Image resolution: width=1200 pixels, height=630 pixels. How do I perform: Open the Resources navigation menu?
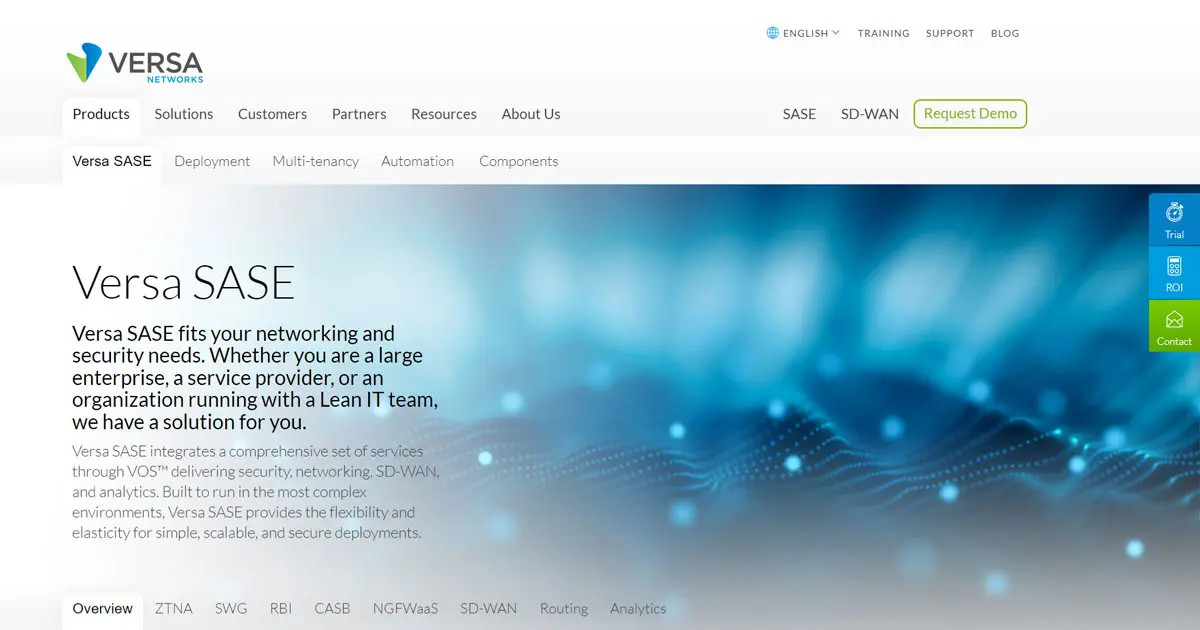coord(443,114)
